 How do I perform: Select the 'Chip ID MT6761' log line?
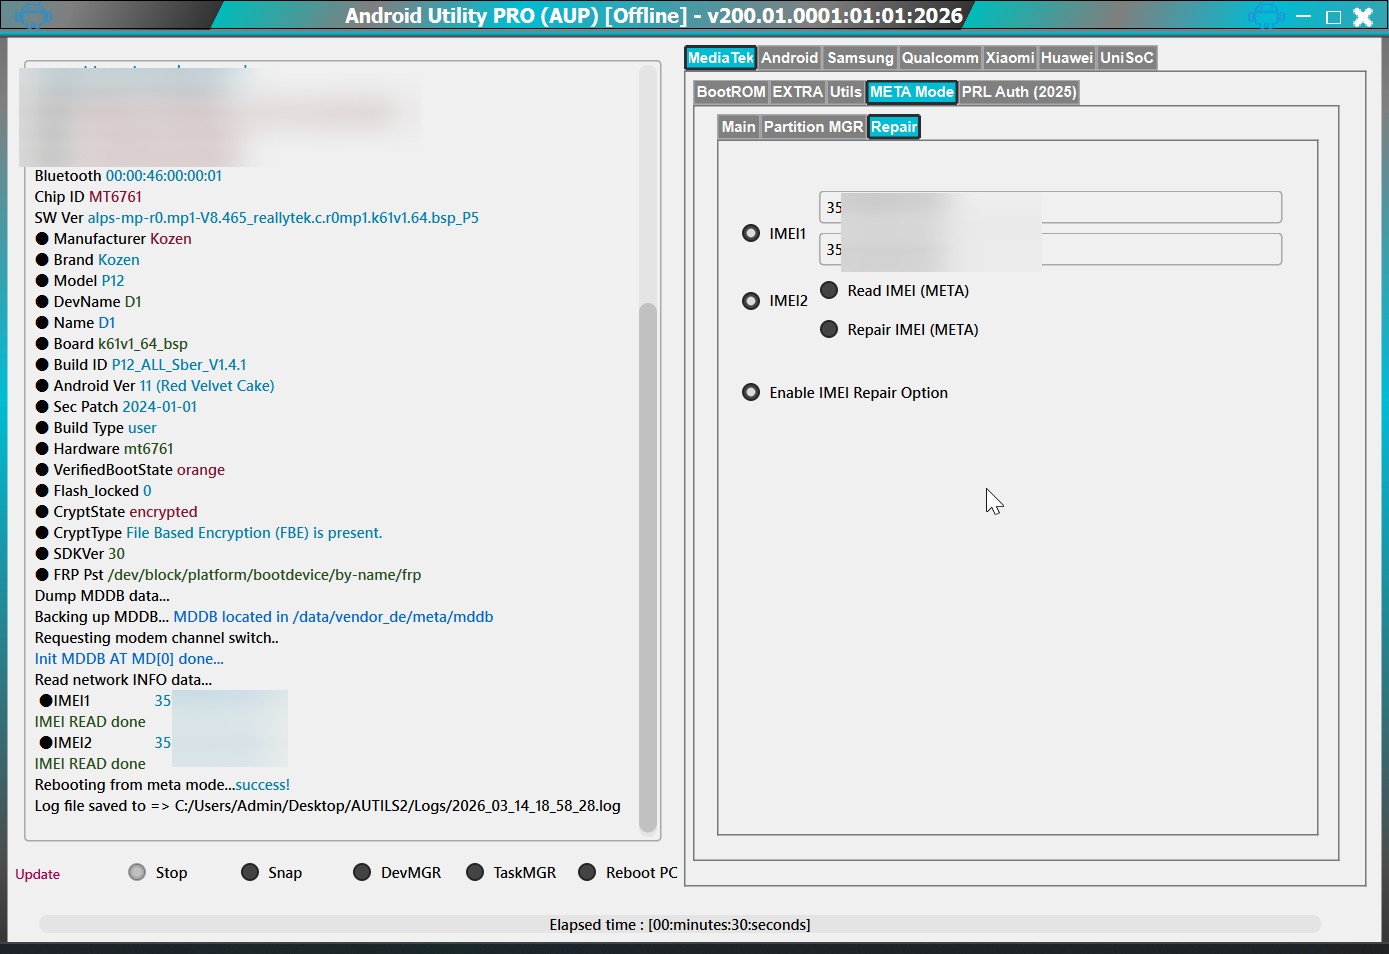(88, 197)
